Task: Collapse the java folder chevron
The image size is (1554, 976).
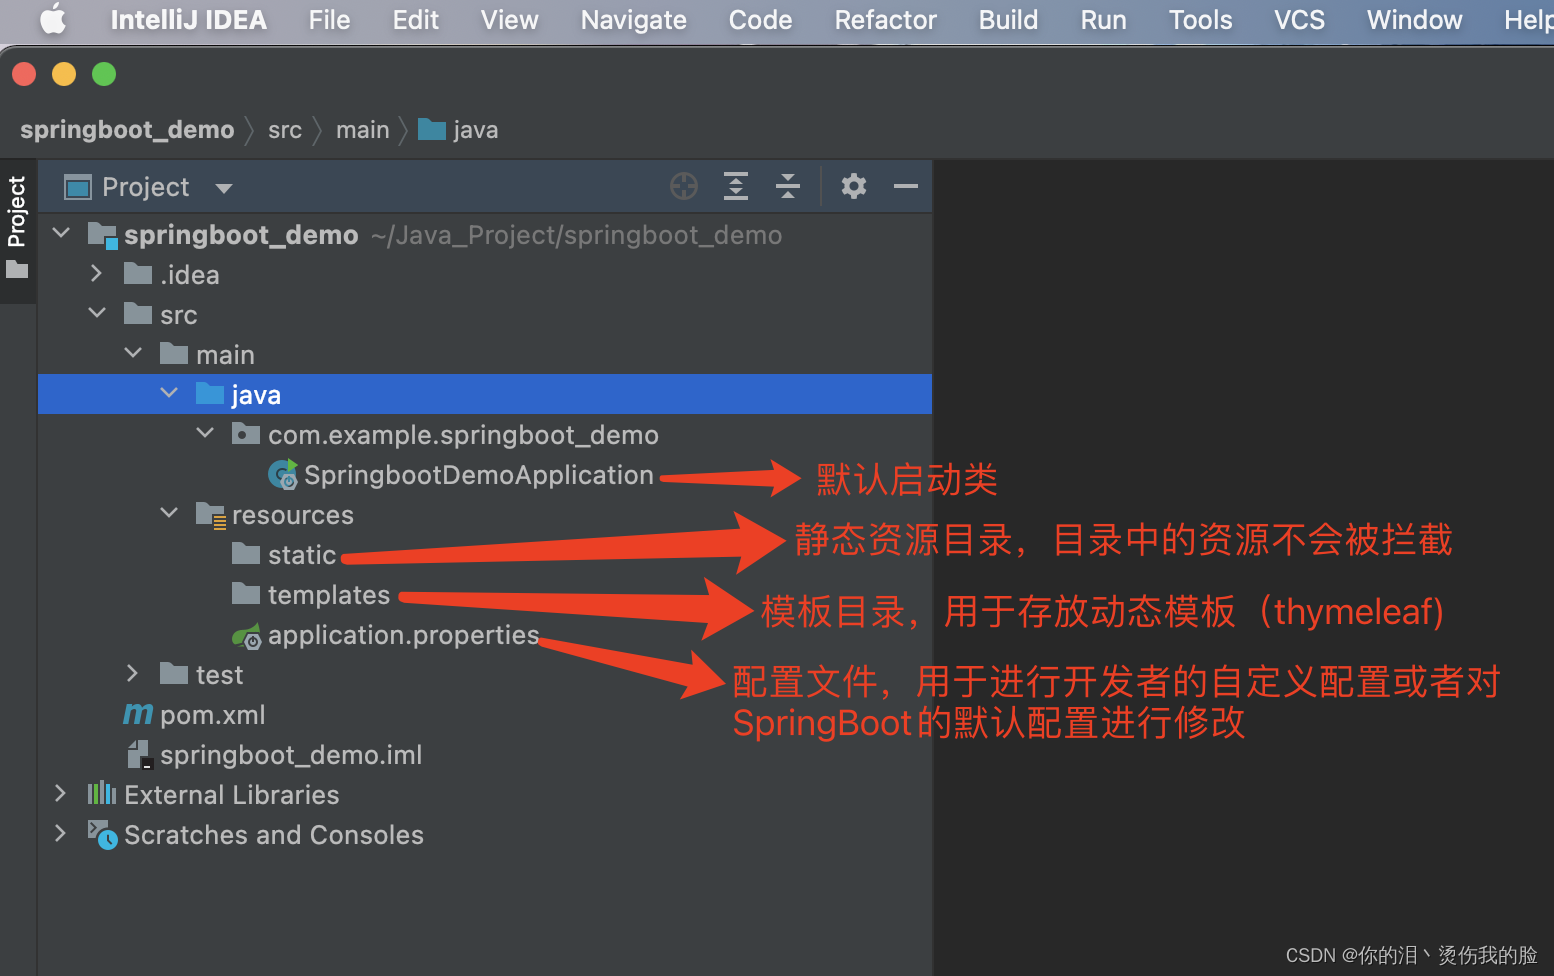Action: coord(169,393)
